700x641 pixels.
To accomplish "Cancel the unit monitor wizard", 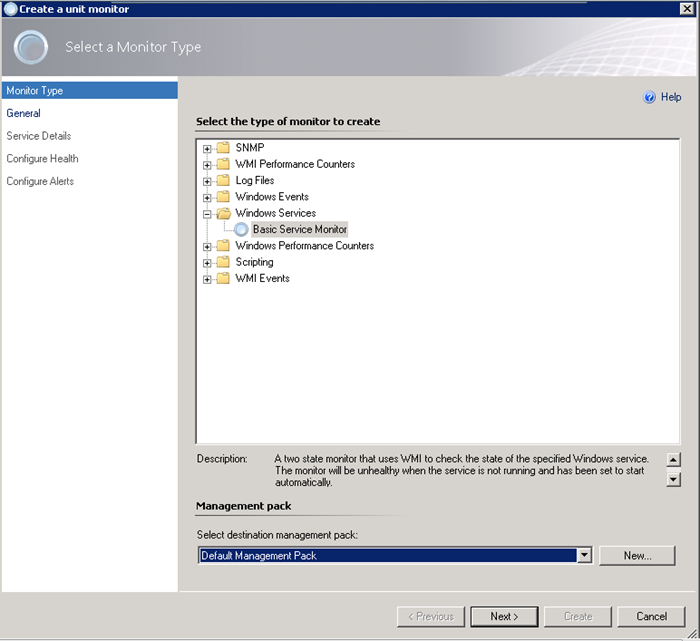I will point(651,617).
